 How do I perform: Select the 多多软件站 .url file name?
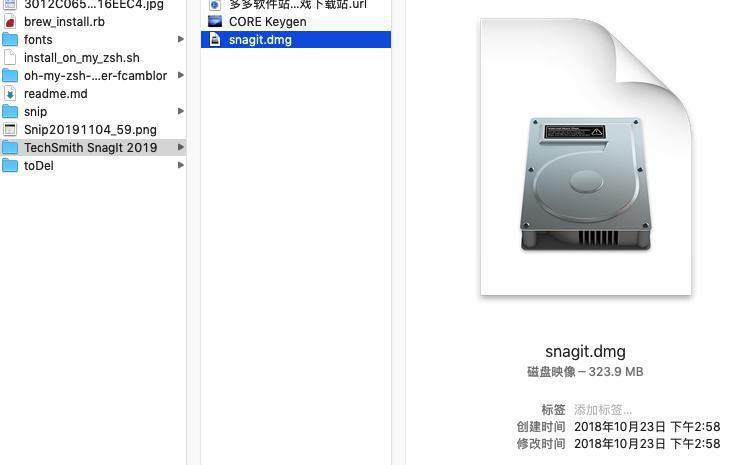click(298, 5)
